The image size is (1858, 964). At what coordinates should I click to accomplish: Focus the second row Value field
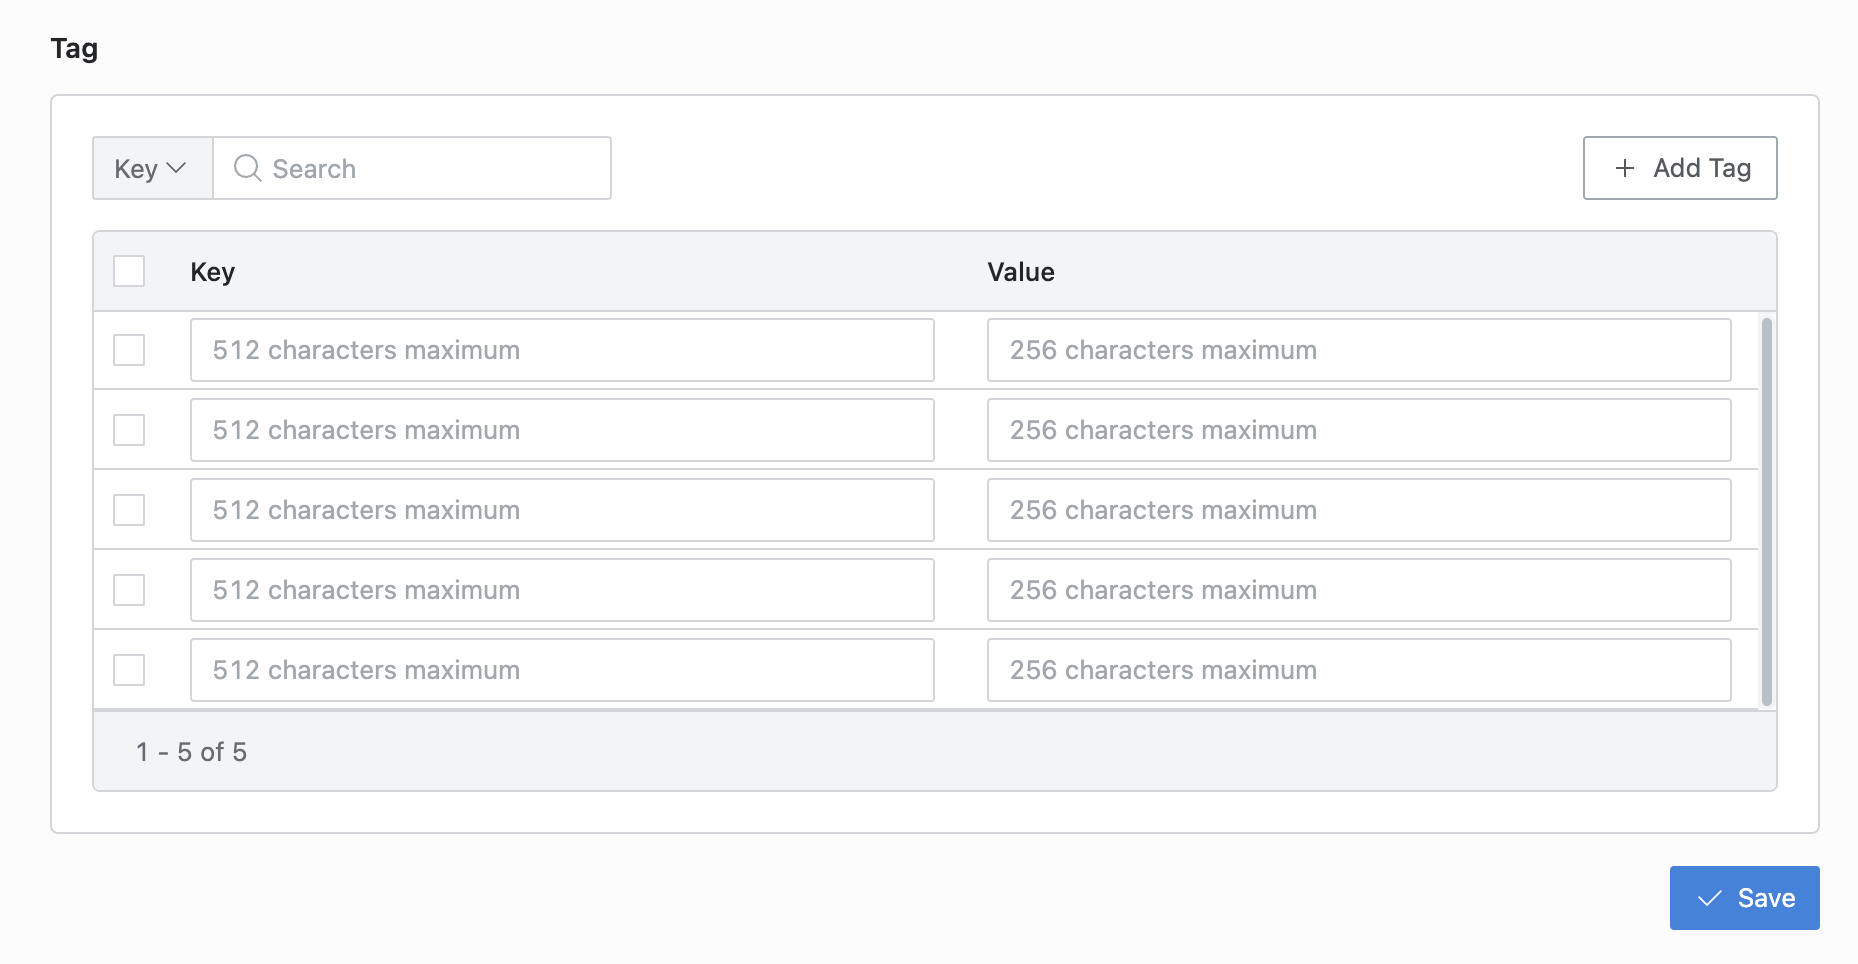pos(1359,430)
